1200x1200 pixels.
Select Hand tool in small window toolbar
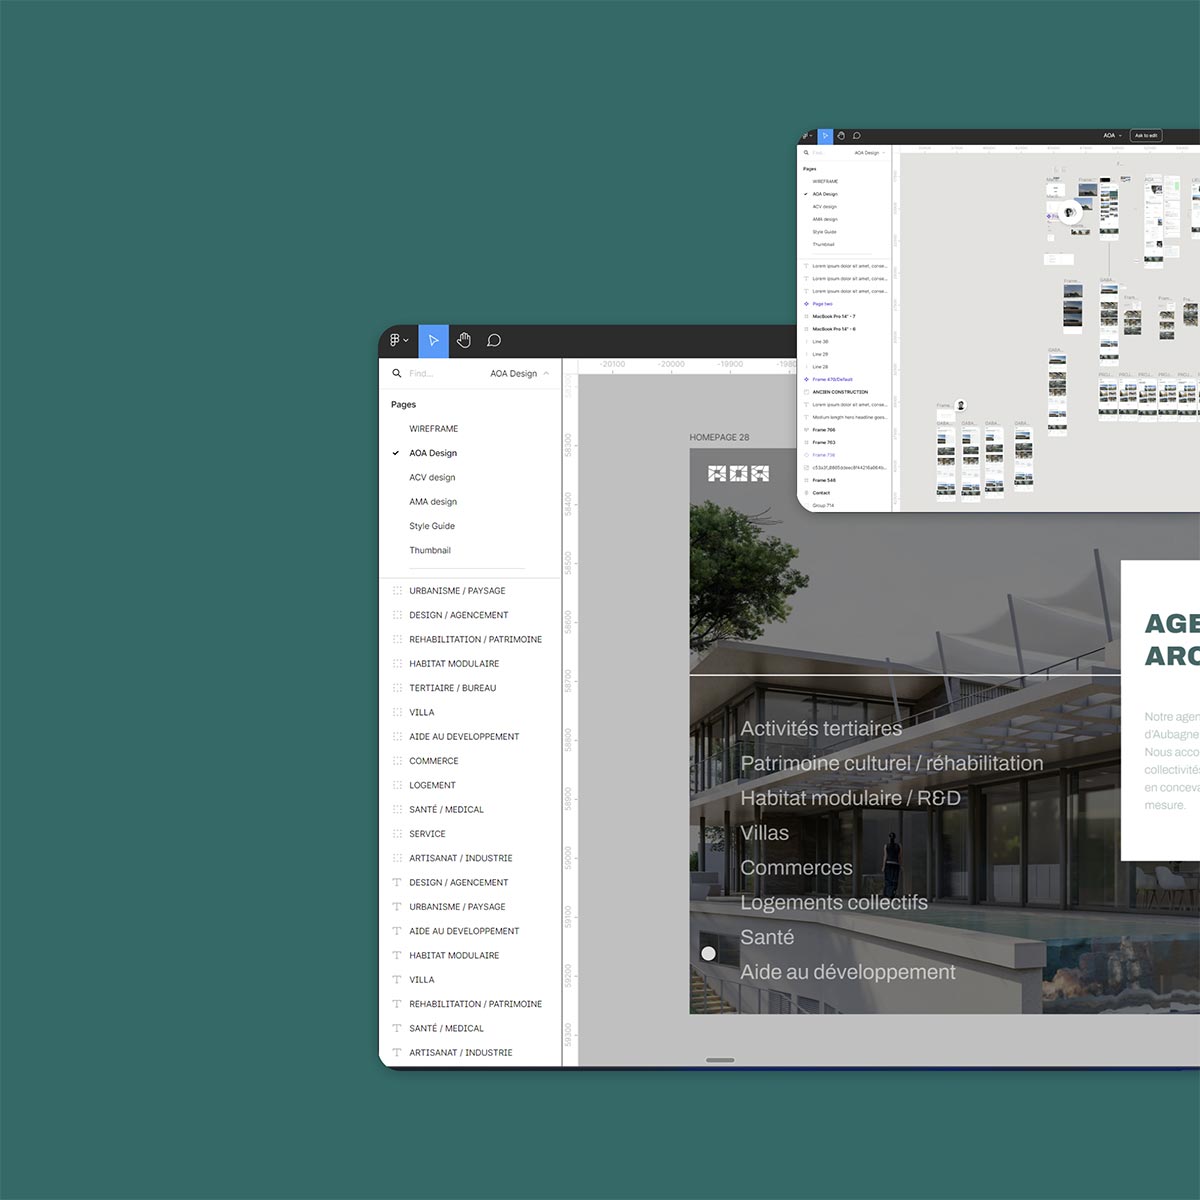841,136
